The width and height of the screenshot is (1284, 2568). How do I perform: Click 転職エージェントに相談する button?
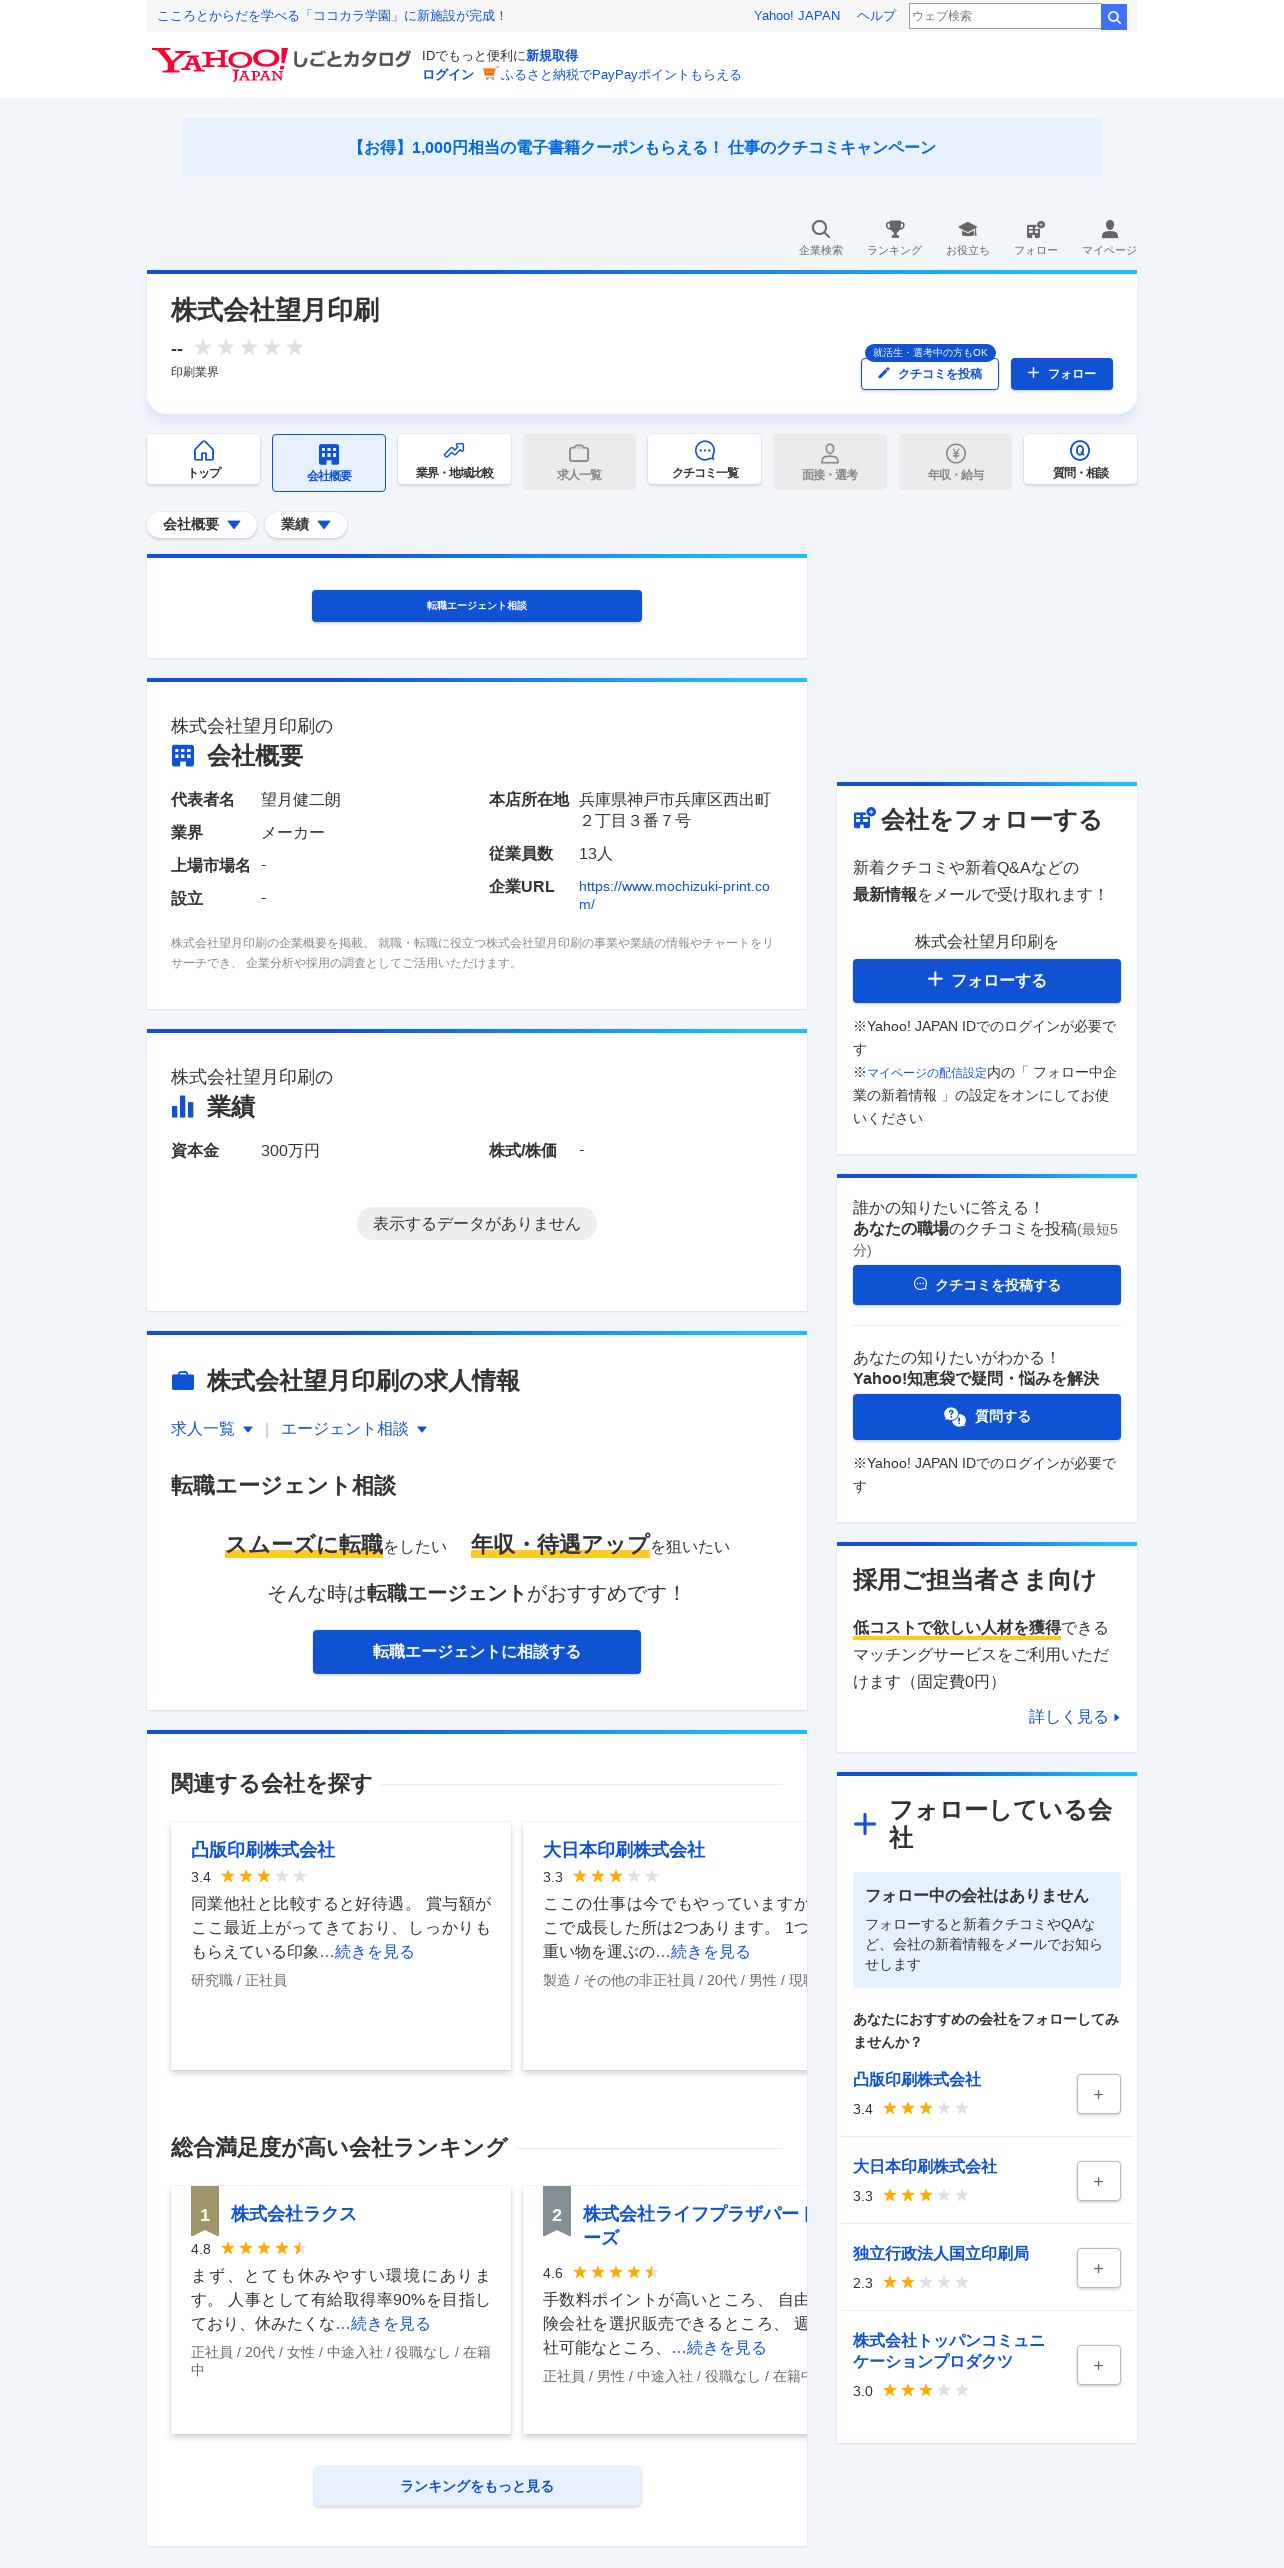[x=477, y=1652]
